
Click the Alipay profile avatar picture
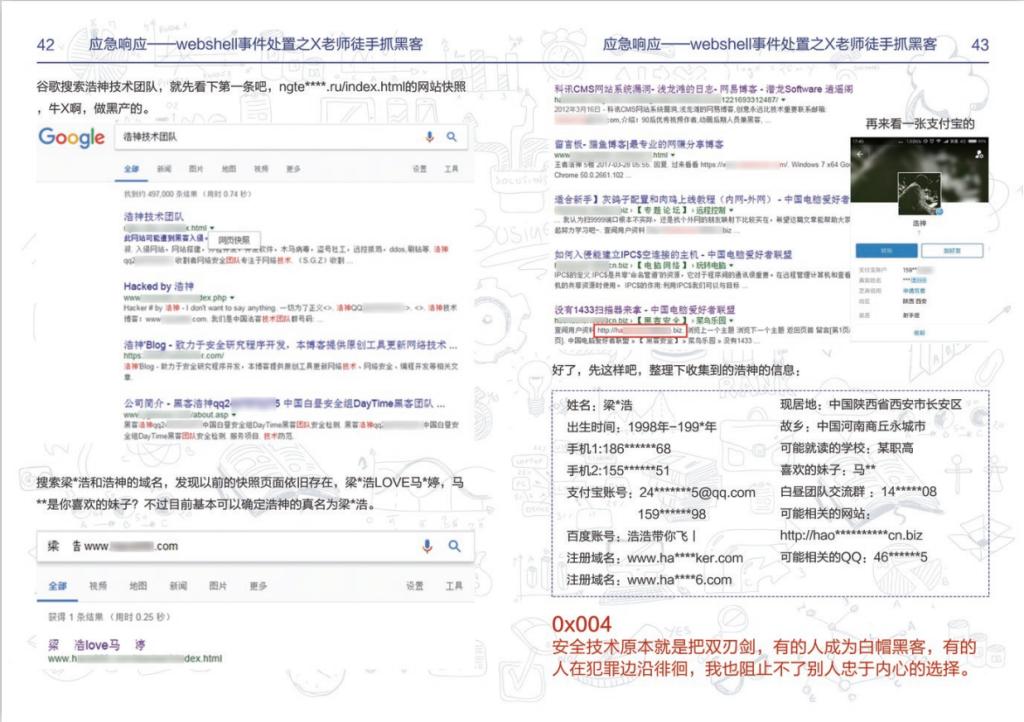point(918,194)
